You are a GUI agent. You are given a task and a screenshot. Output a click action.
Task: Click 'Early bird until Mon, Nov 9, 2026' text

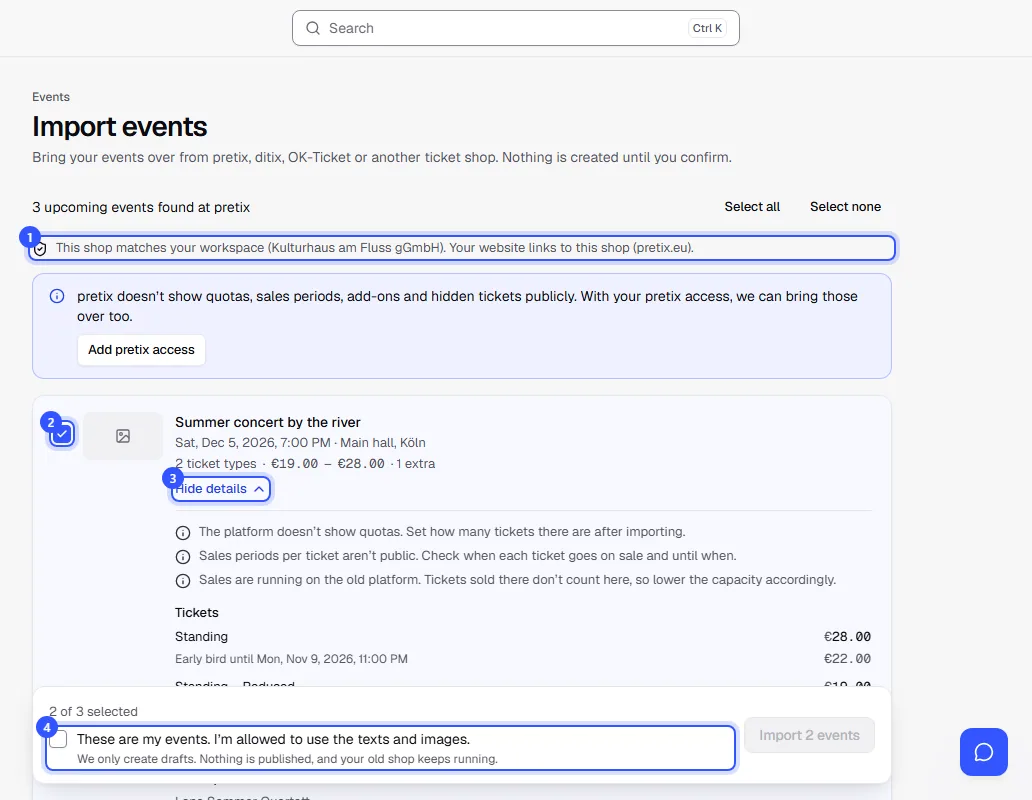click(292, 659)
